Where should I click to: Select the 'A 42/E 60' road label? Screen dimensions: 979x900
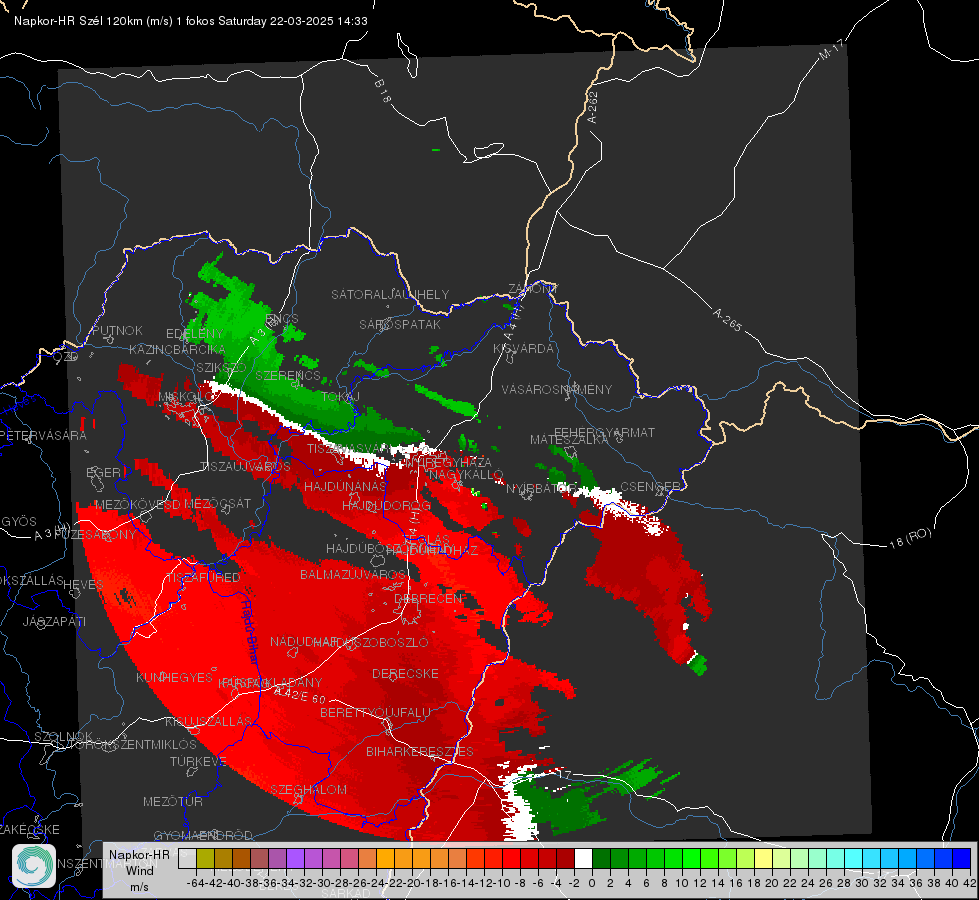(302, 696)
